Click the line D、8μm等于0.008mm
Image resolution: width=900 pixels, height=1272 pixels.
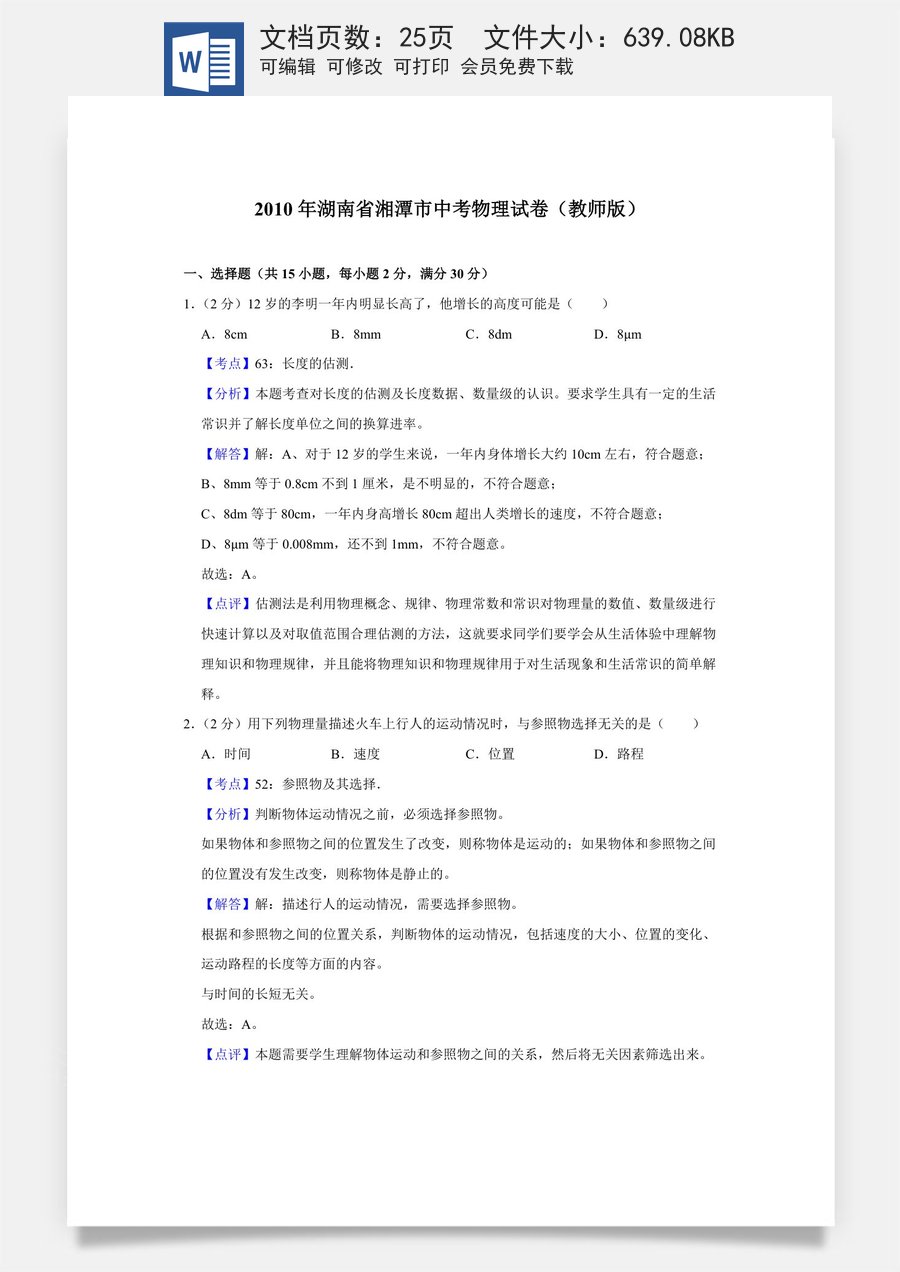click(357, 544)
